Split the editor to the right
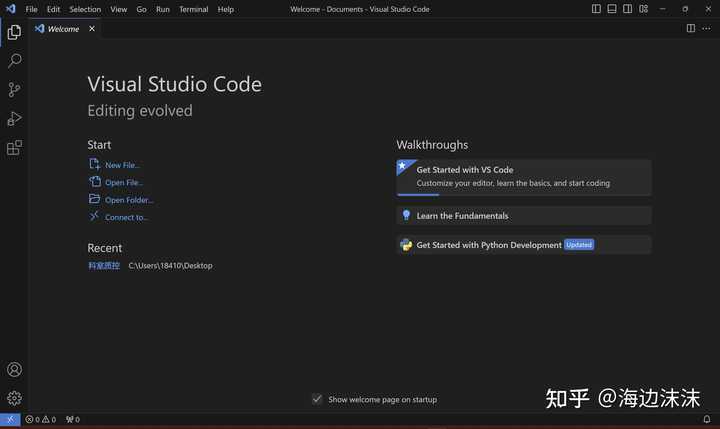This screenshot has height=429, width=720. tap(691, 28)
